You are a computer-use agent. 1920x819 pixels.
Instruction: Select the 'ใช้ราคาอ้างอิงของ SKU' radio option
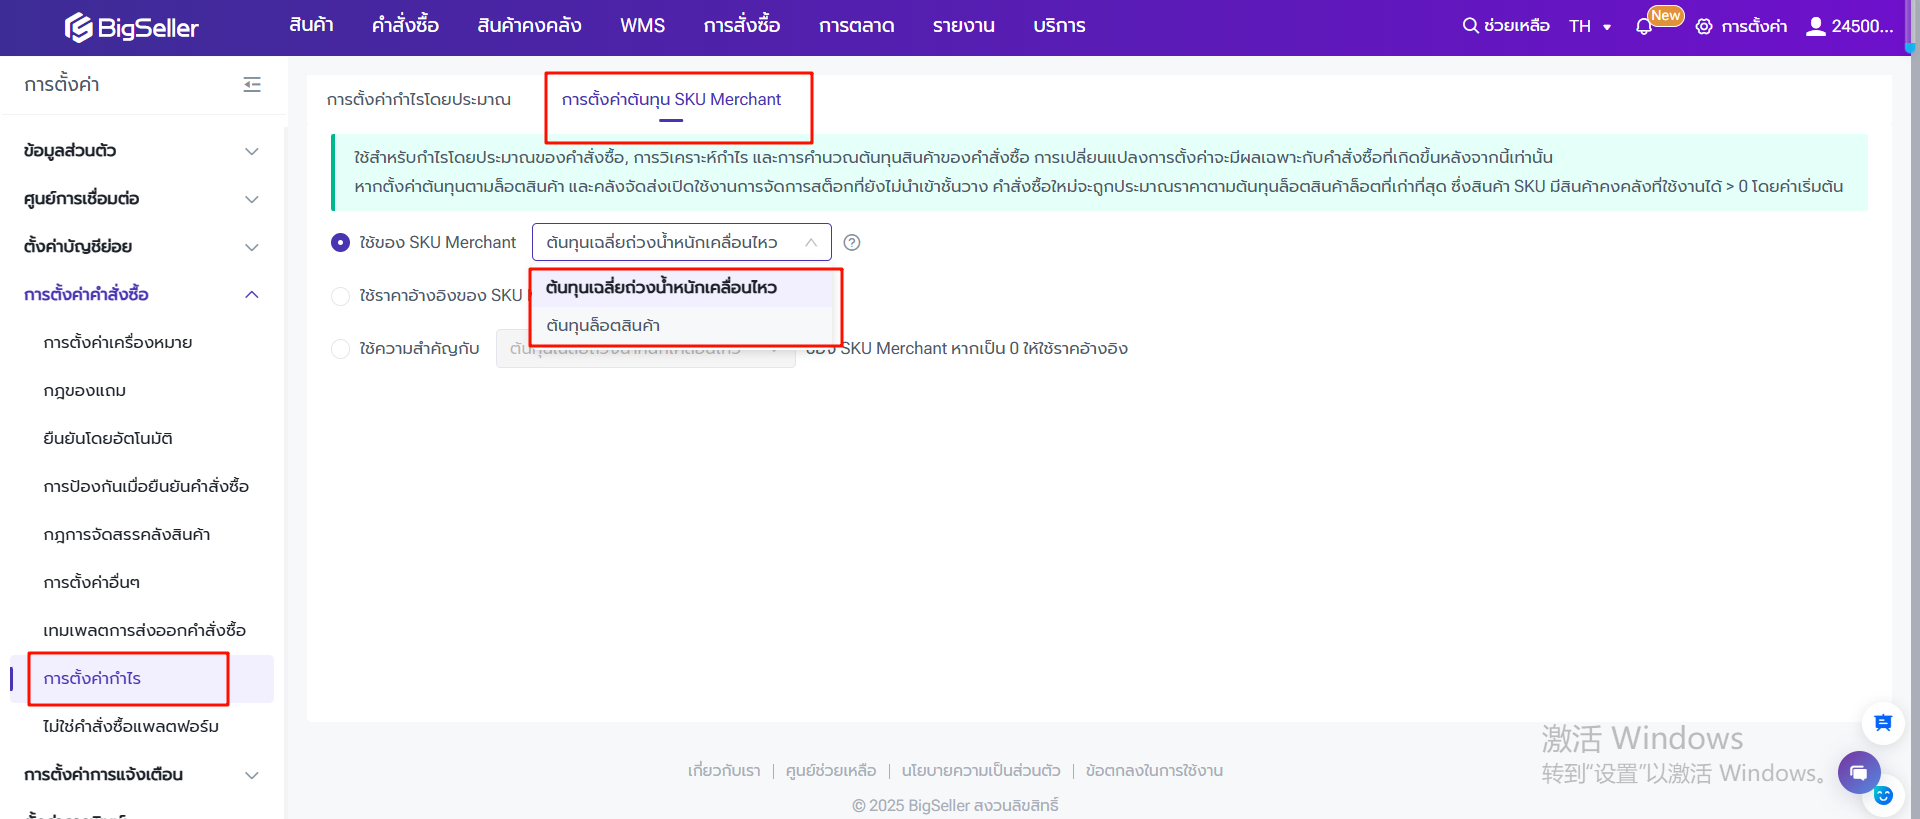[x=341, y=296]
